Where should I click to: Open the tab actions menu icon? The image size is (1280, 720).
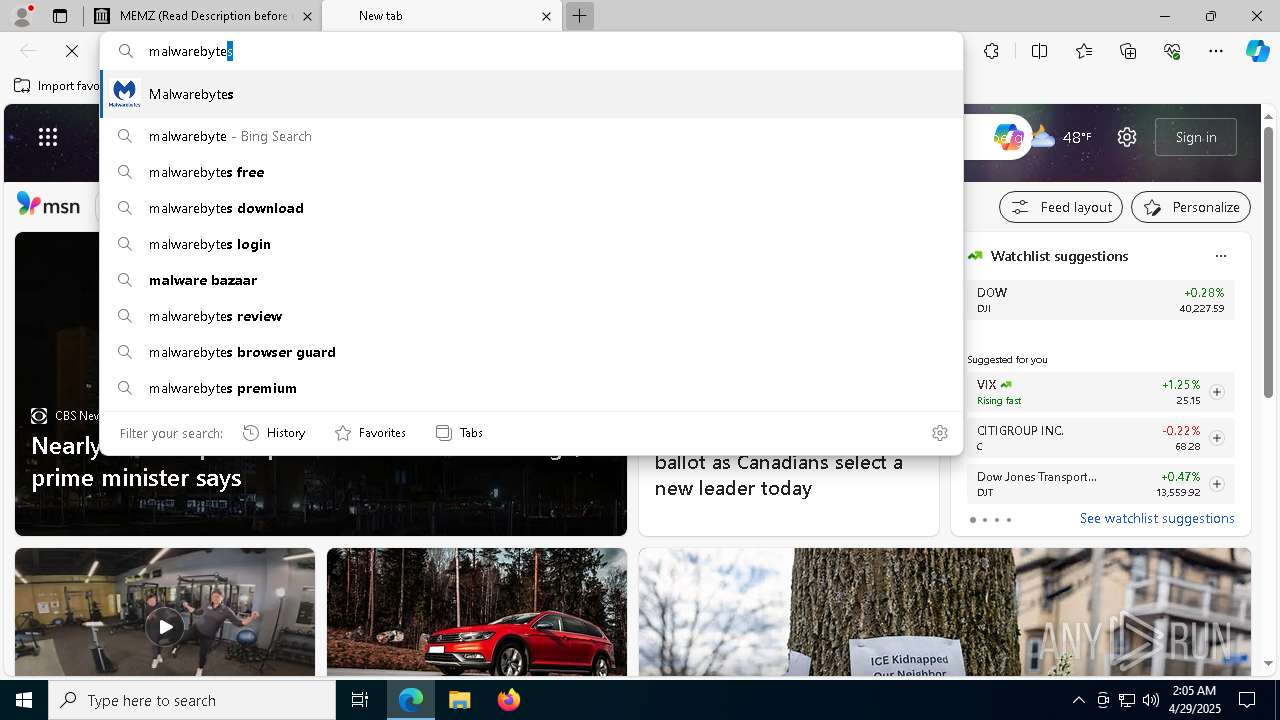(60, 16)
